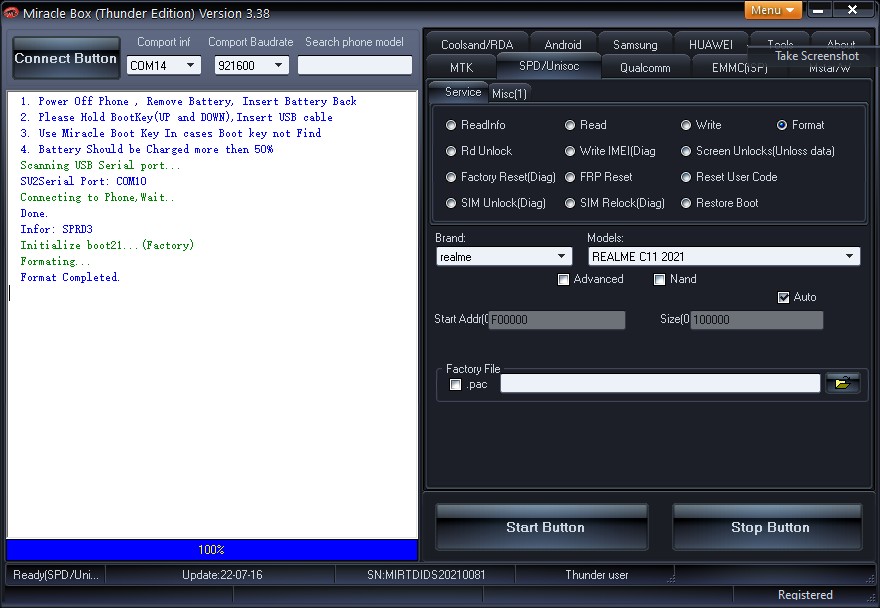Tick the .pac factory file checkbox

point(456,385)
